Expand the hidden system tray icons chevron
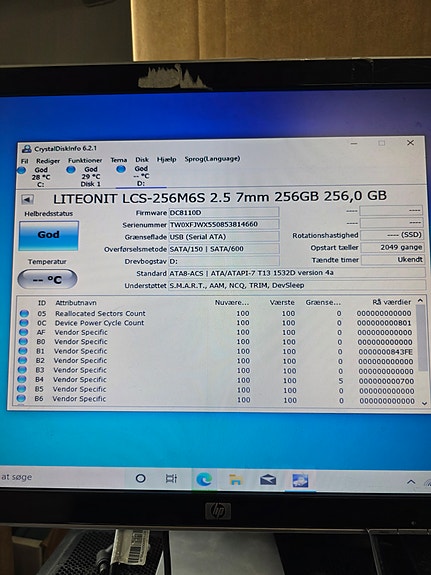This screenshot has height=575, width=431. coord(411,482)
